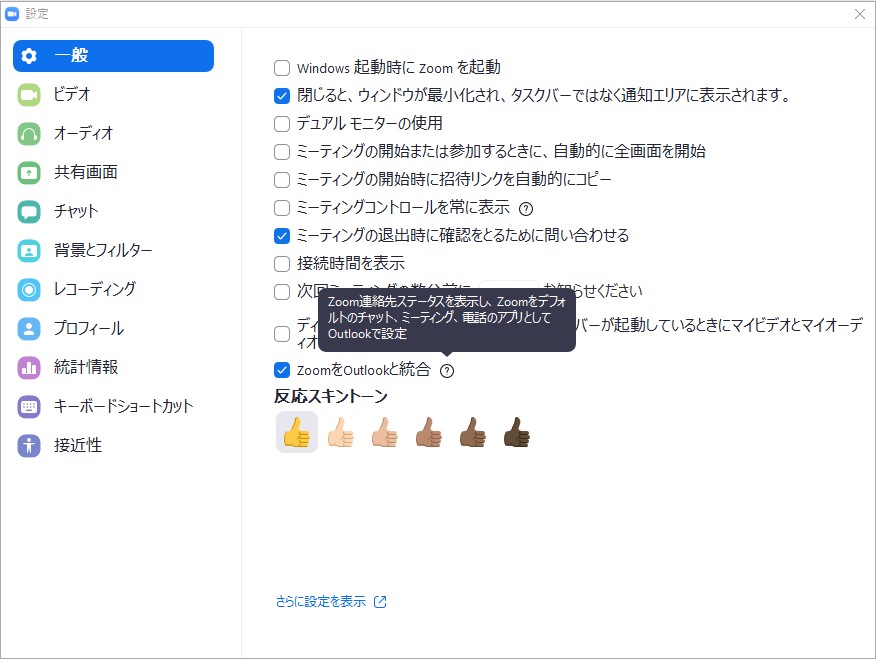Select the 共有画面 (Share Screen) settings icon

point(31,172)
